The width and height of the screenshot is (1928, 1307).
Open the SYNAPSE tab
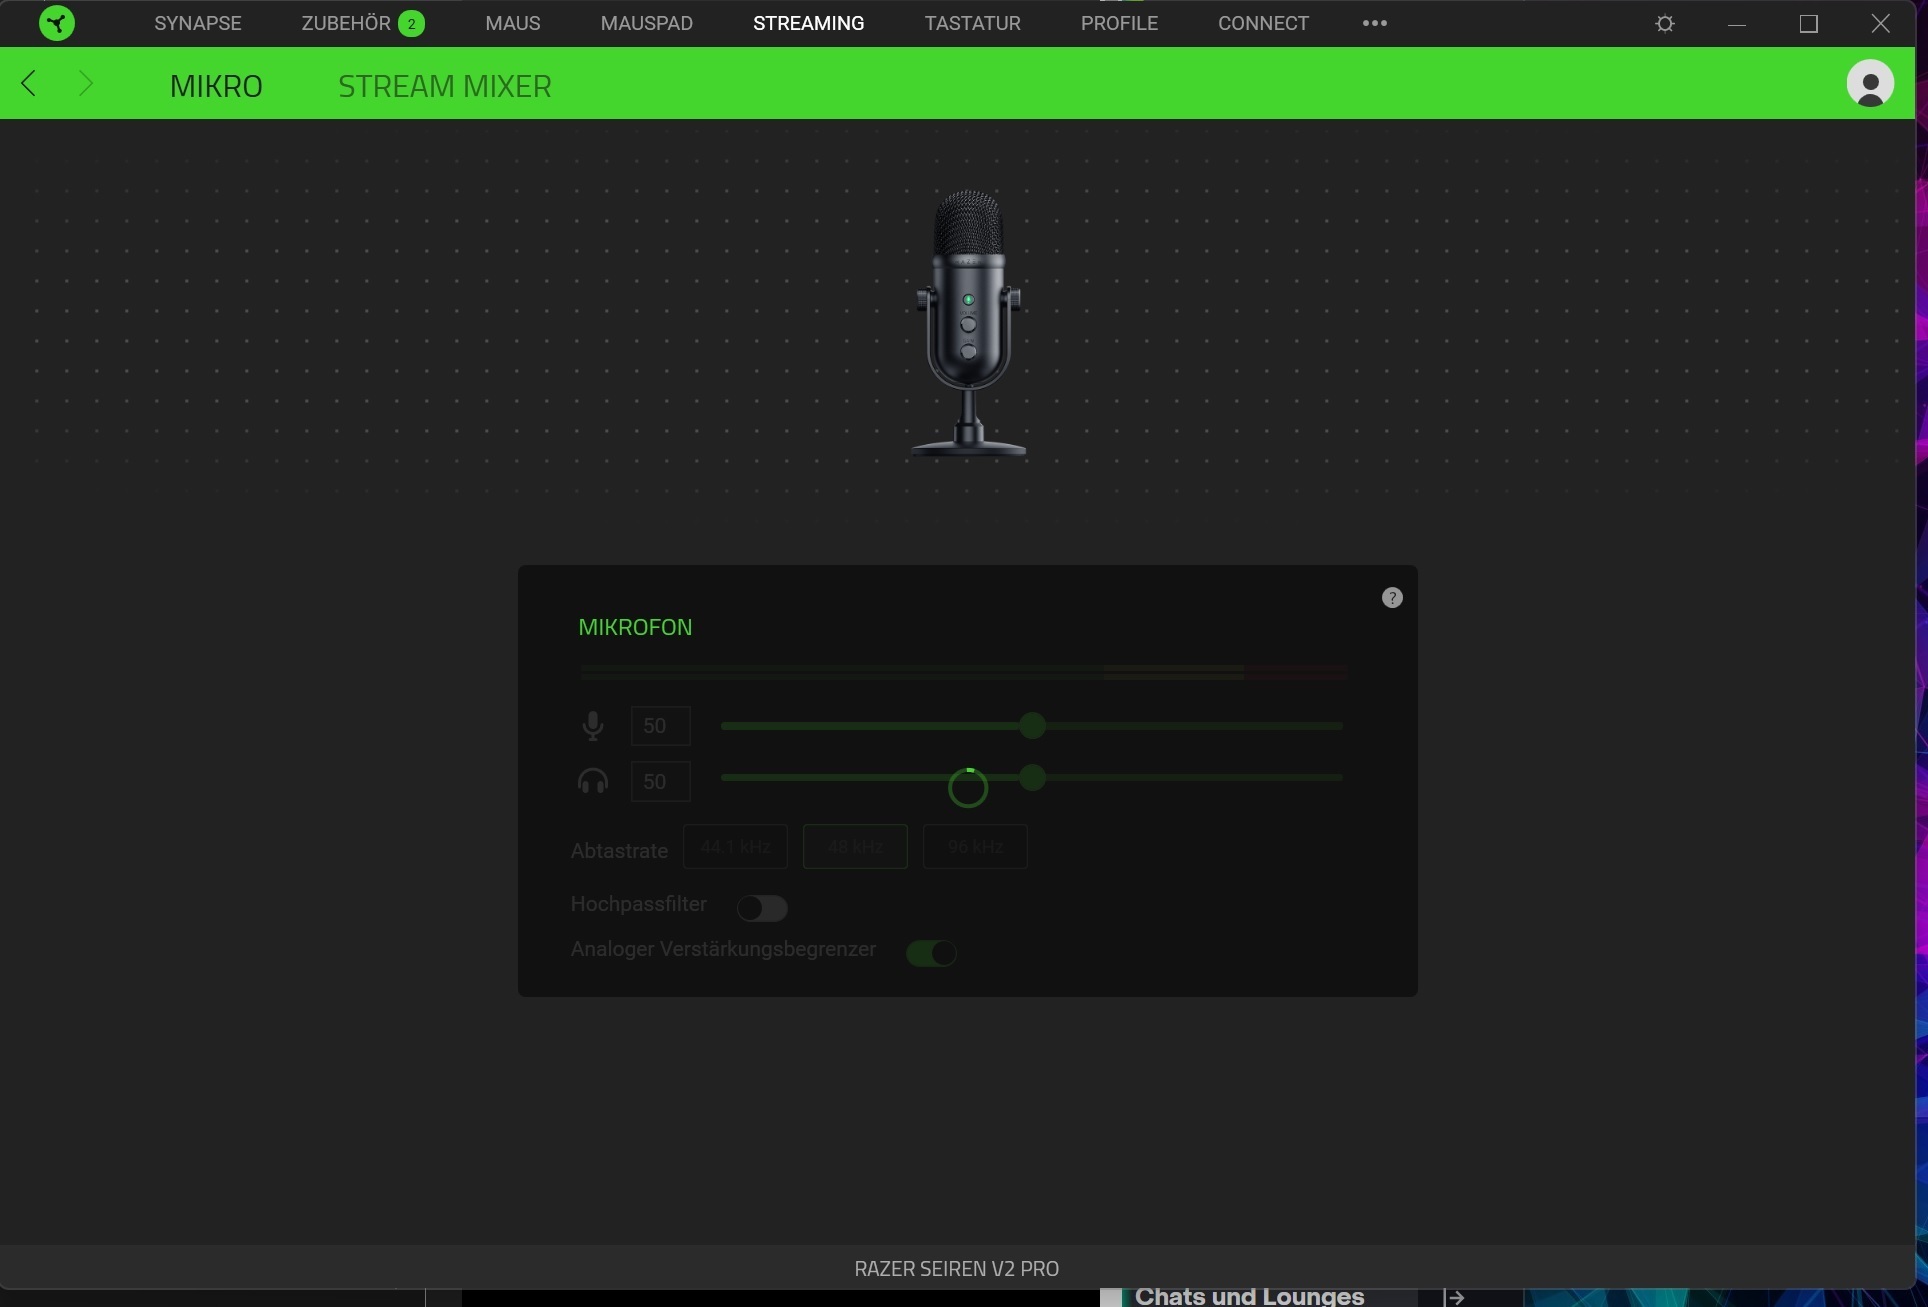(x=198, y=23)
